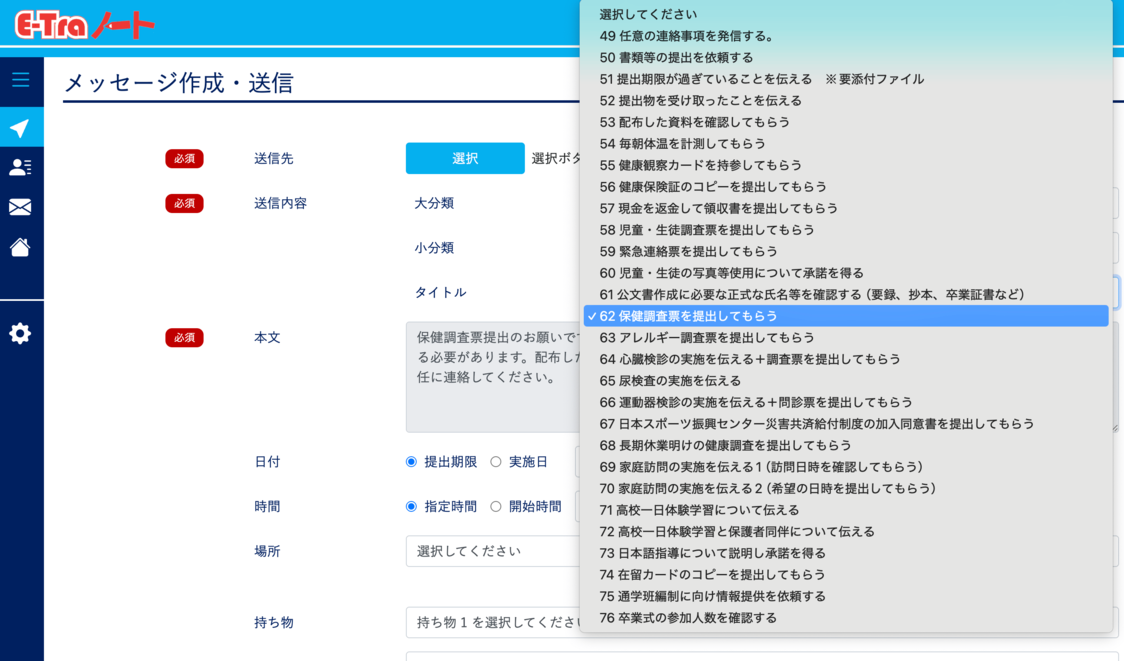Select option 50 書類等の提出を依頼する

click(x=846, y=57)
